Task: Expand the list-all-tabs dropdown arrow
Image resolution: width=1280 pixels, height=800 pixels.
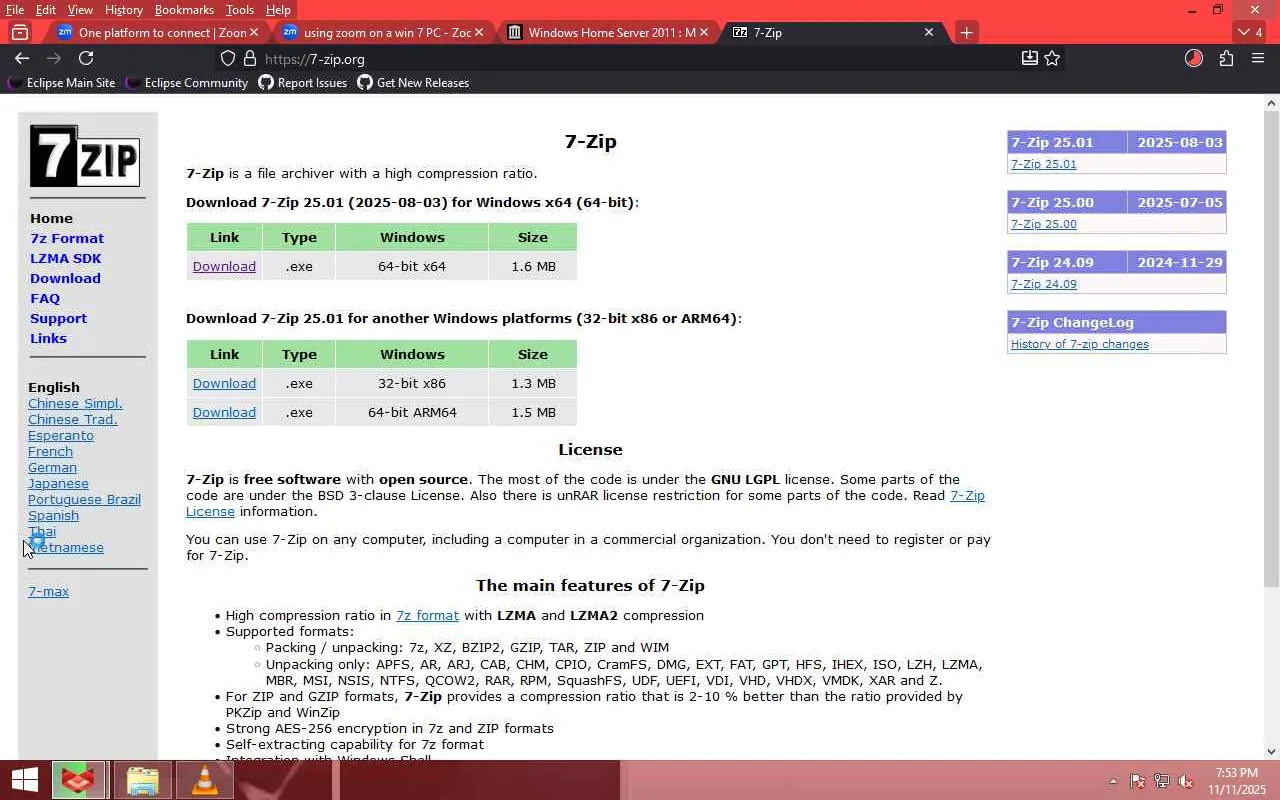Action: (x=1250, y=32)
